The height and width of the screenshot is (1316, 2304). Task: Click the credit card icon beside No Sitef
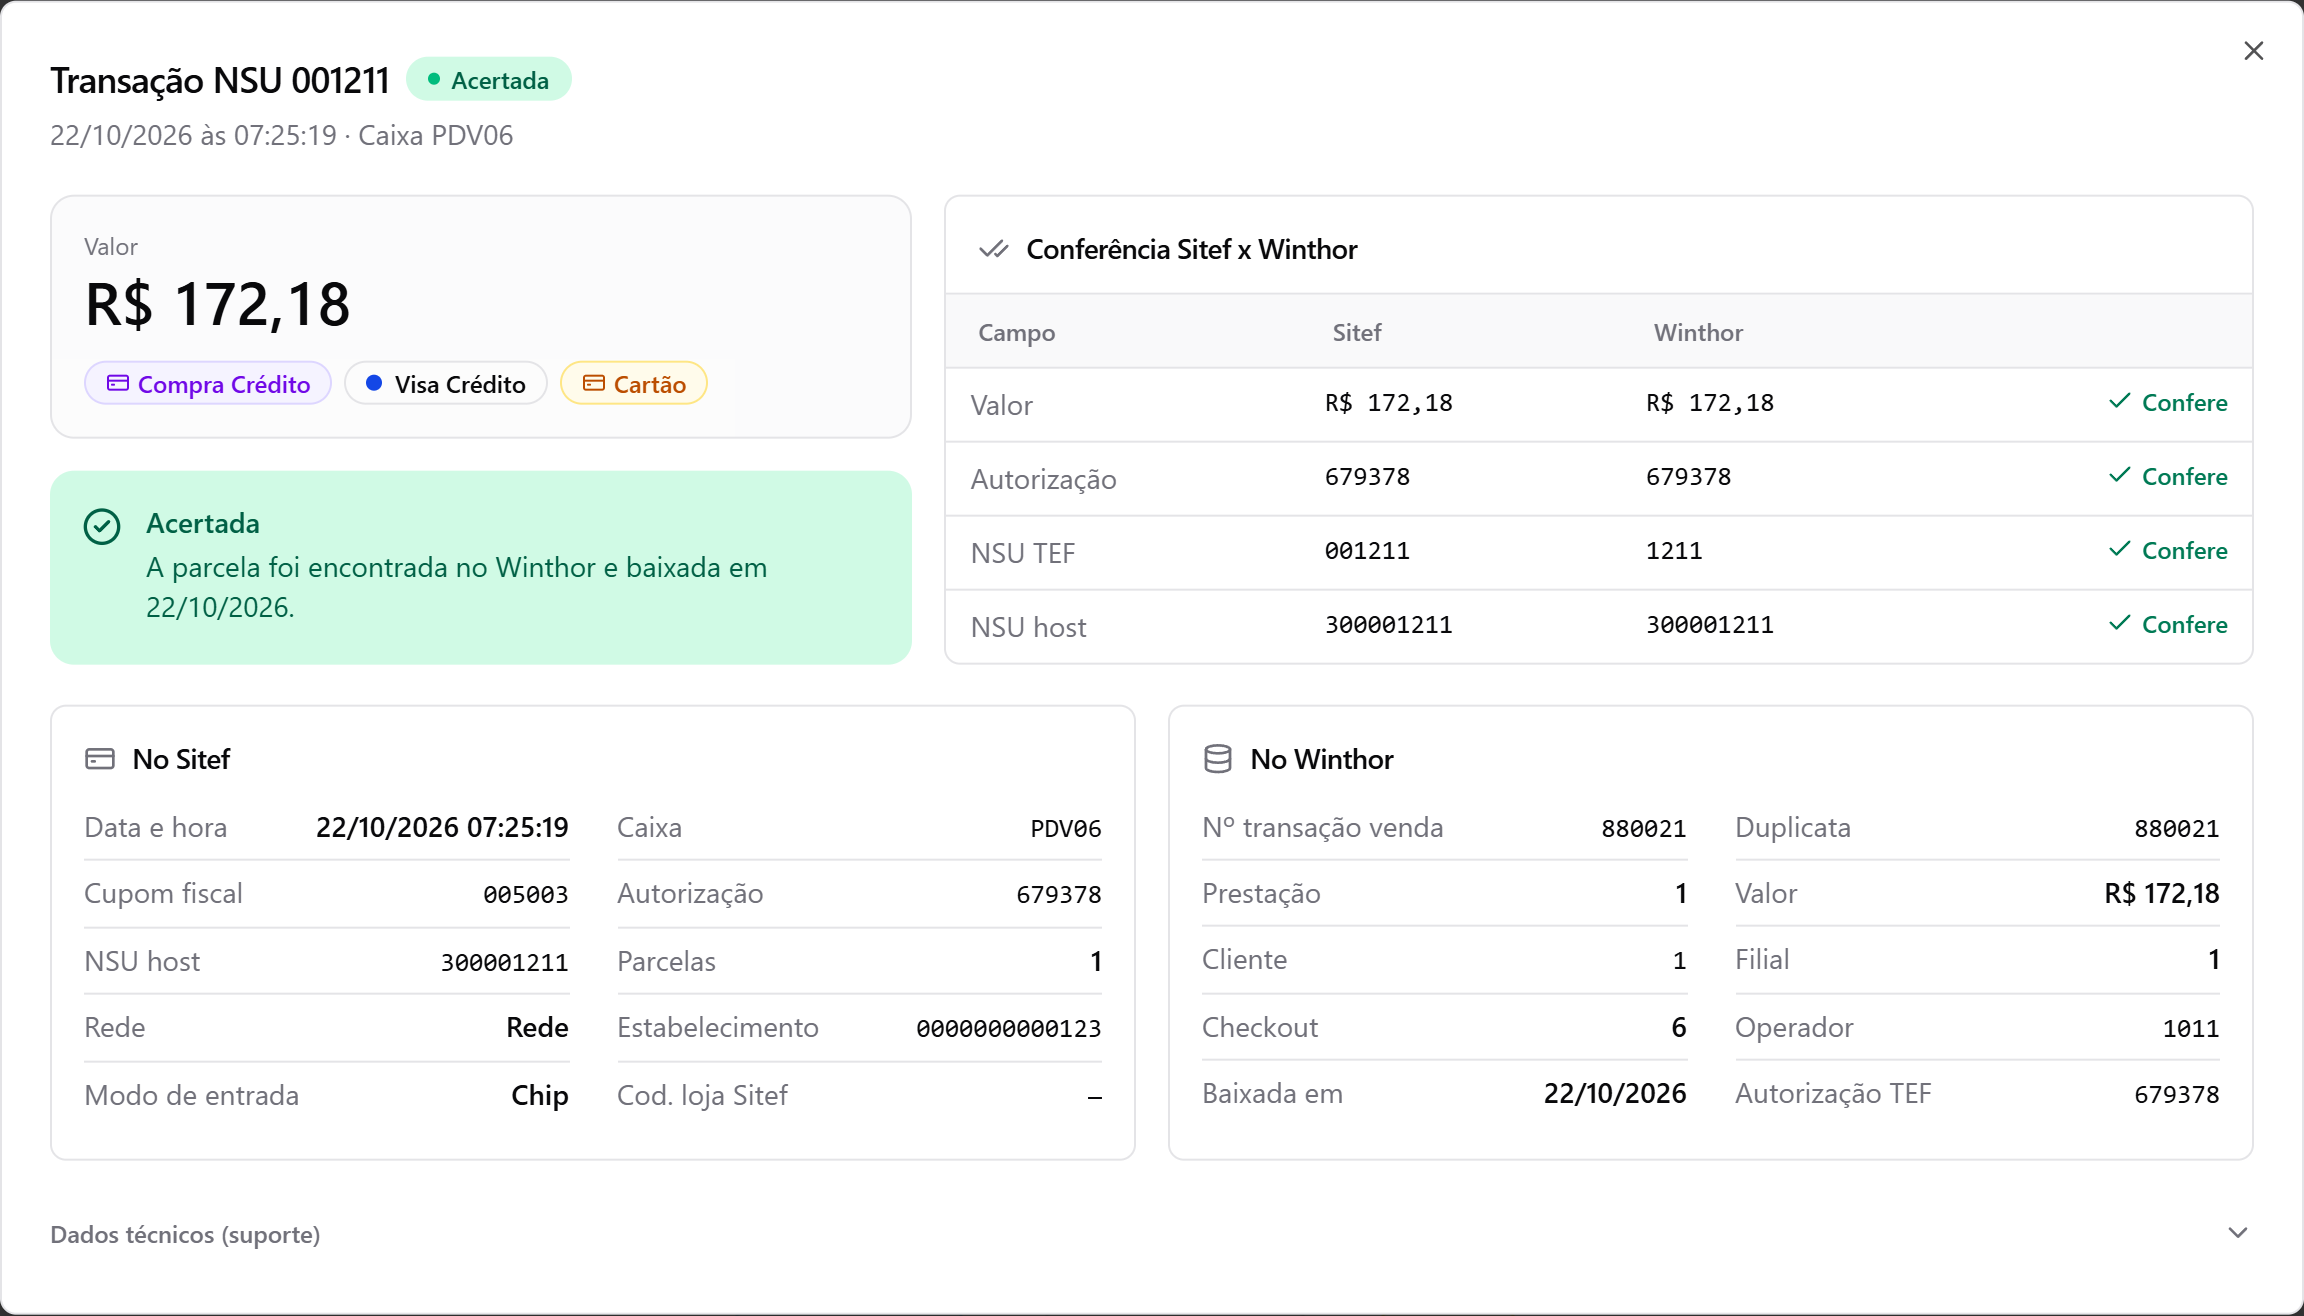coord(100,759)
